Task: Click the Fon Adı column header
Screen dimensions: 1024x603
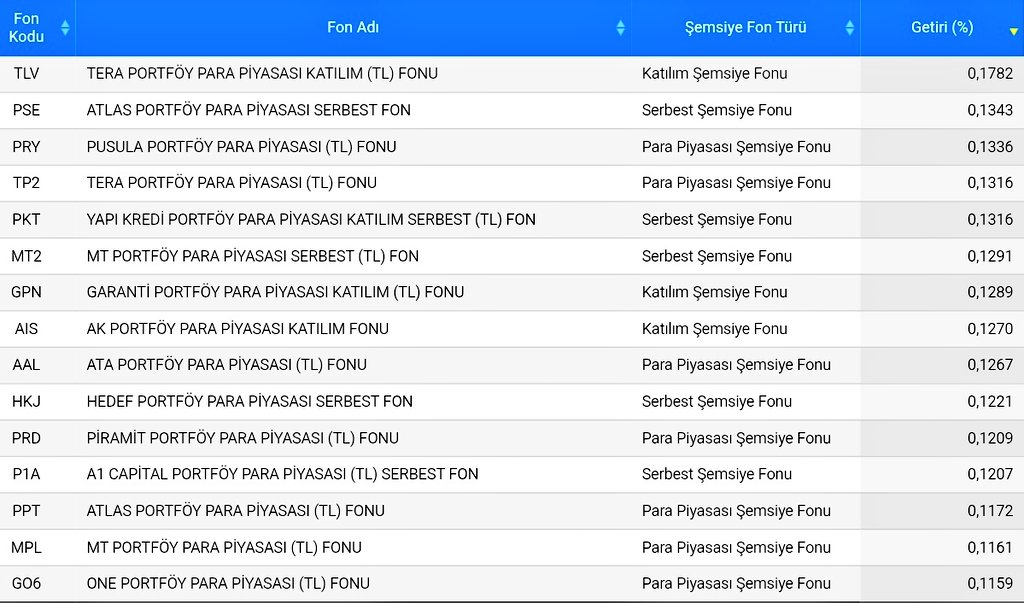Action: click(353, 27)
